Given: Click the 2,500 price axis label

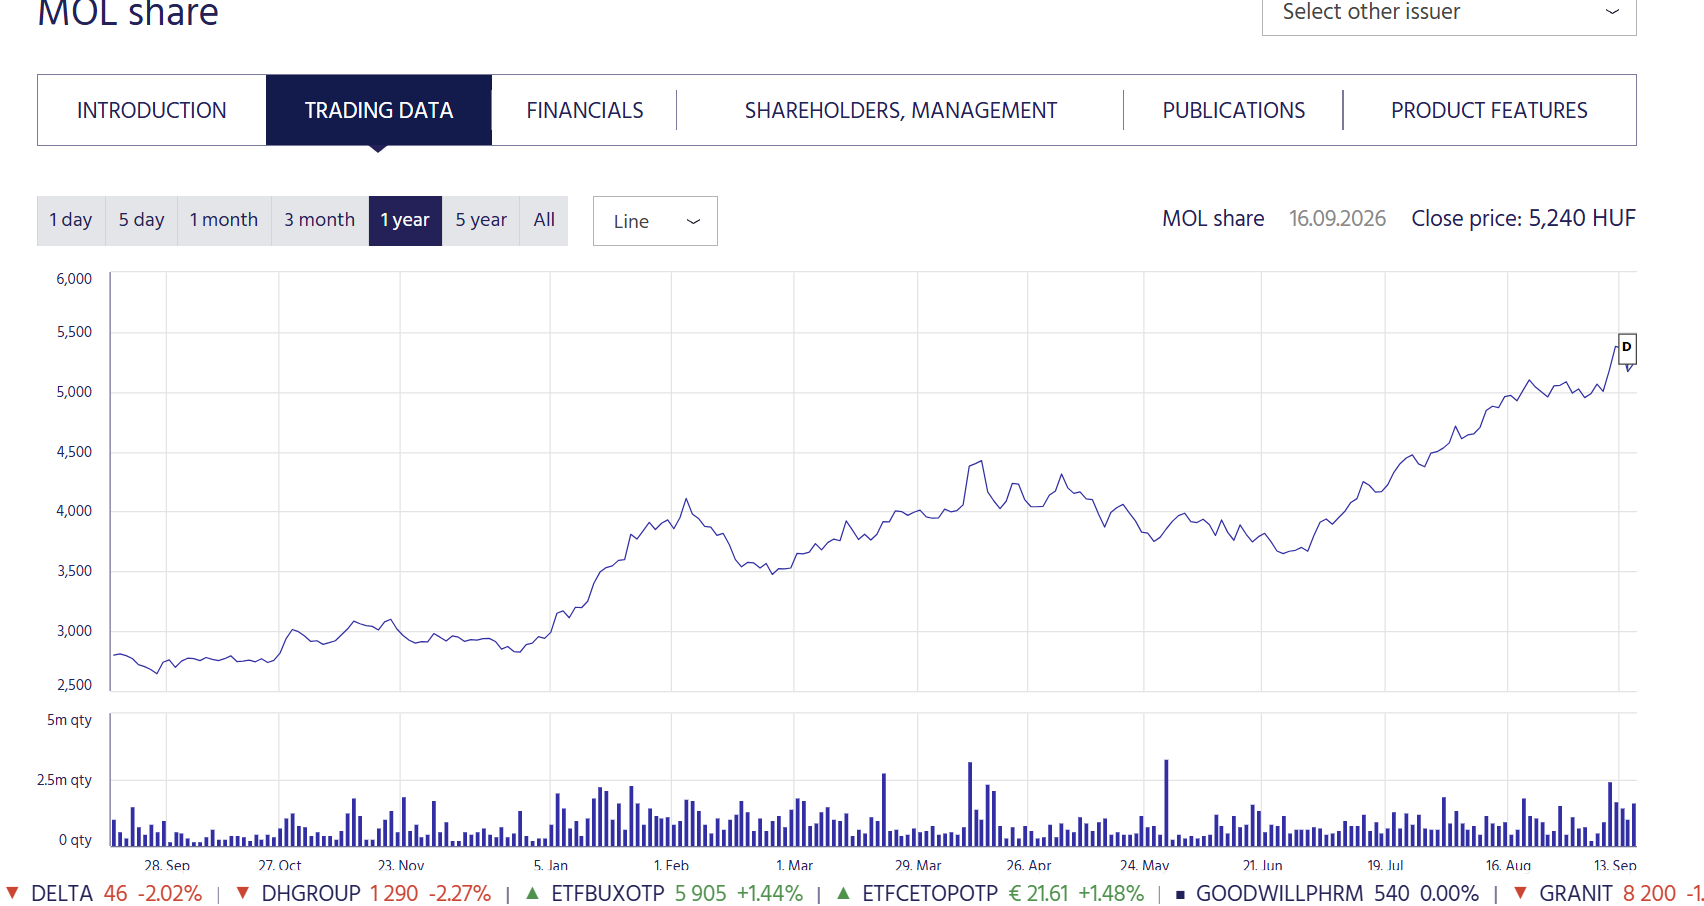Looking at the screenshot, I should pyautogui.click(x=74, y=685).
